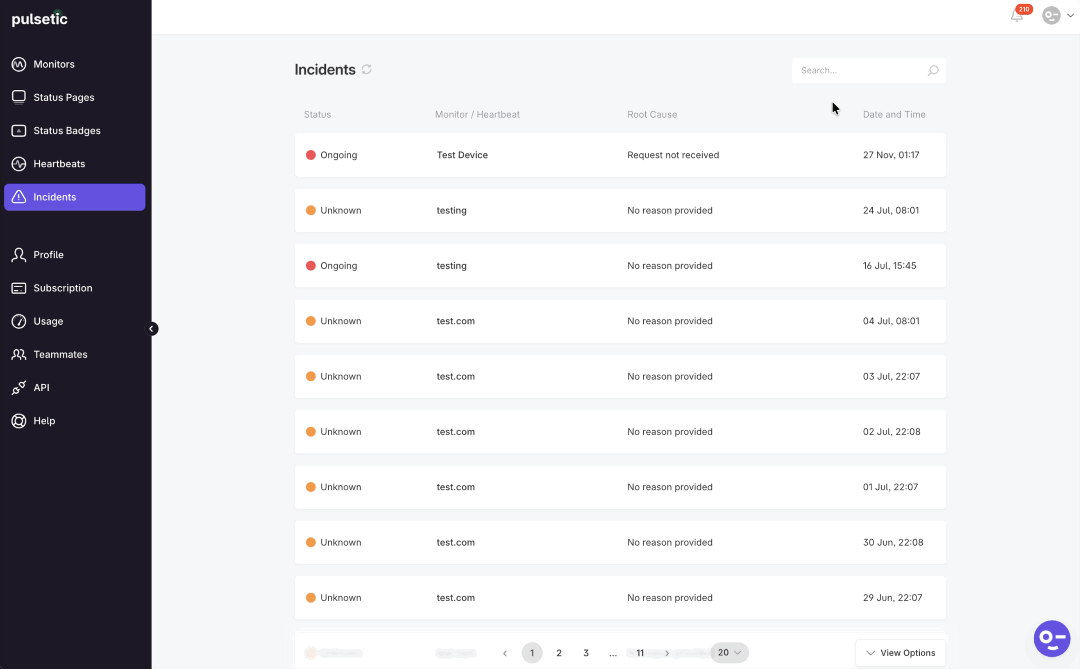Viewport: 1080px width, 669px height.
Task: Jump to pagination page 11
Action: pos(640,652)
